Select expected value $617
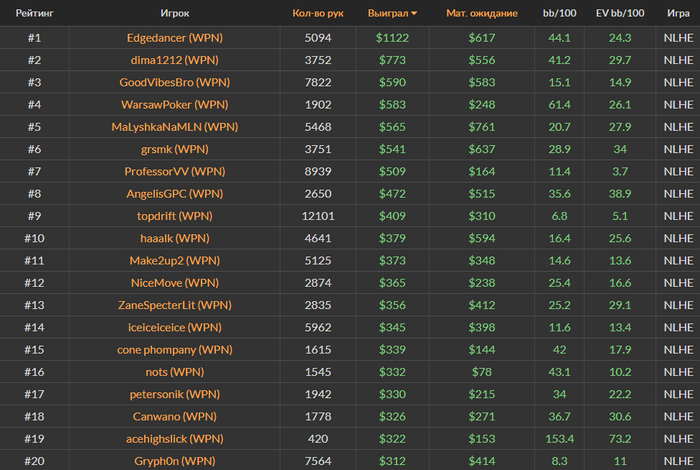 click(482, 37)
